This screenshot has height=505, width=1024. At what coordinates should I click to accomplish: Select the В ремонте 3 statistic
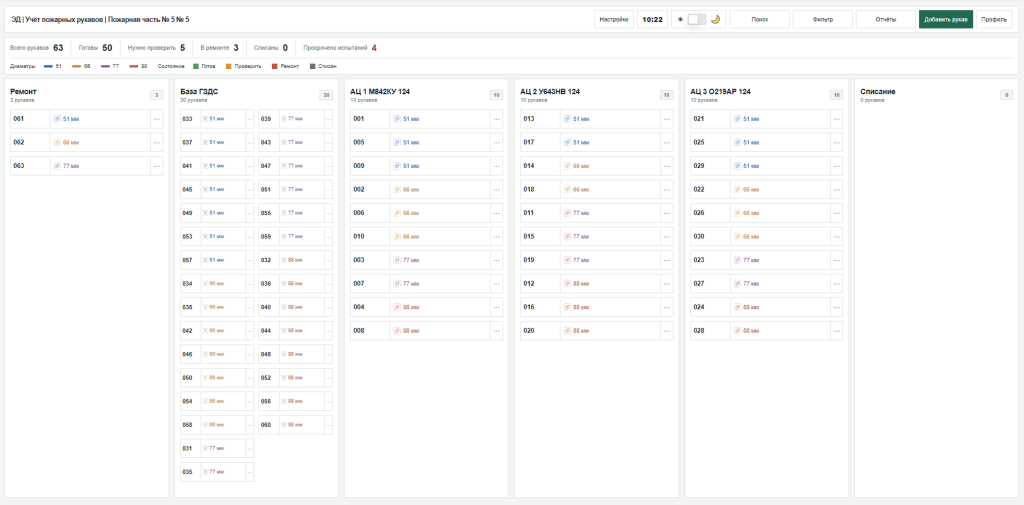tap(219, 48)
